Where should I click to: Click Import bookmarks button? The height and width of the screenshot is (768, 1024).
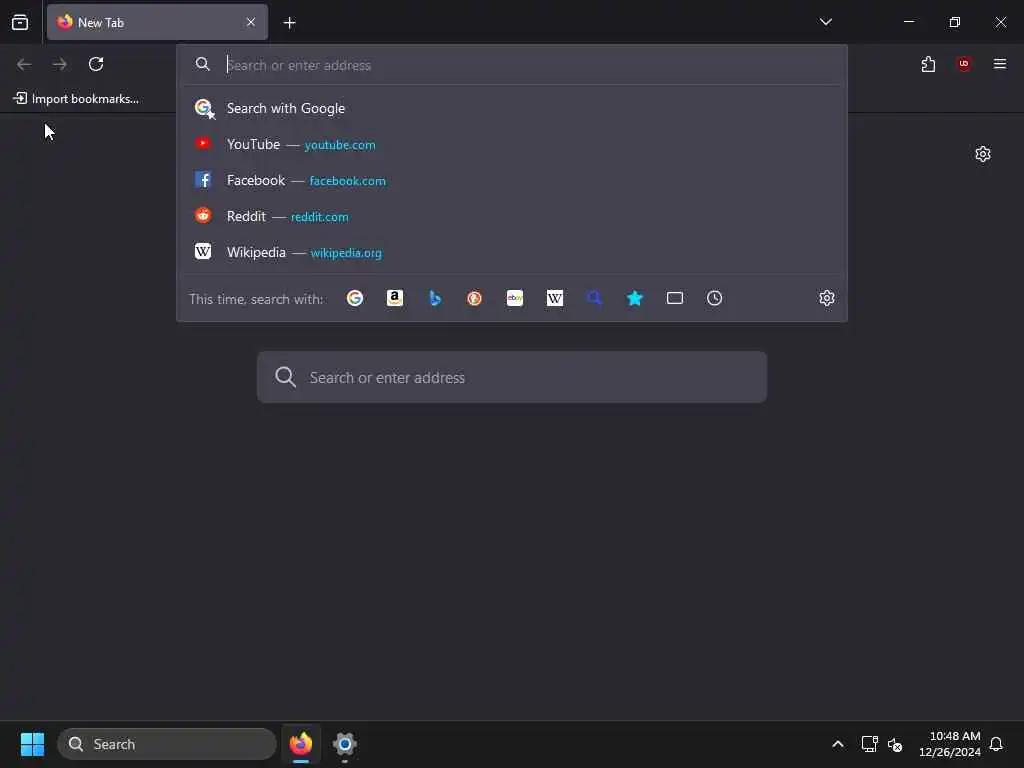coord(76,99)
